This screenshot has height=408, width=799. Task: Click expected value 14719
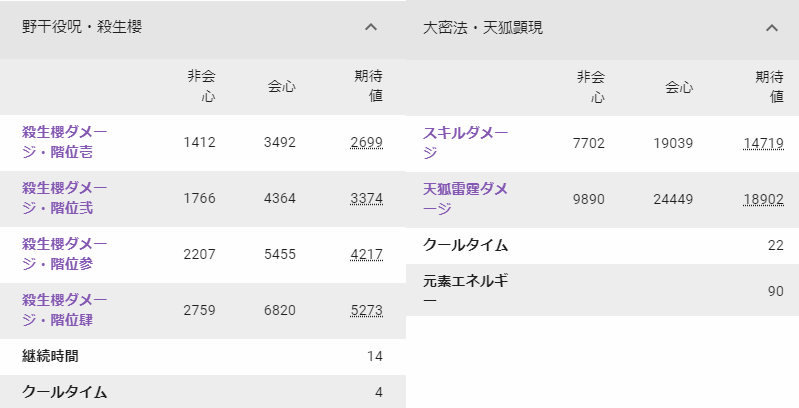point(763,143)
